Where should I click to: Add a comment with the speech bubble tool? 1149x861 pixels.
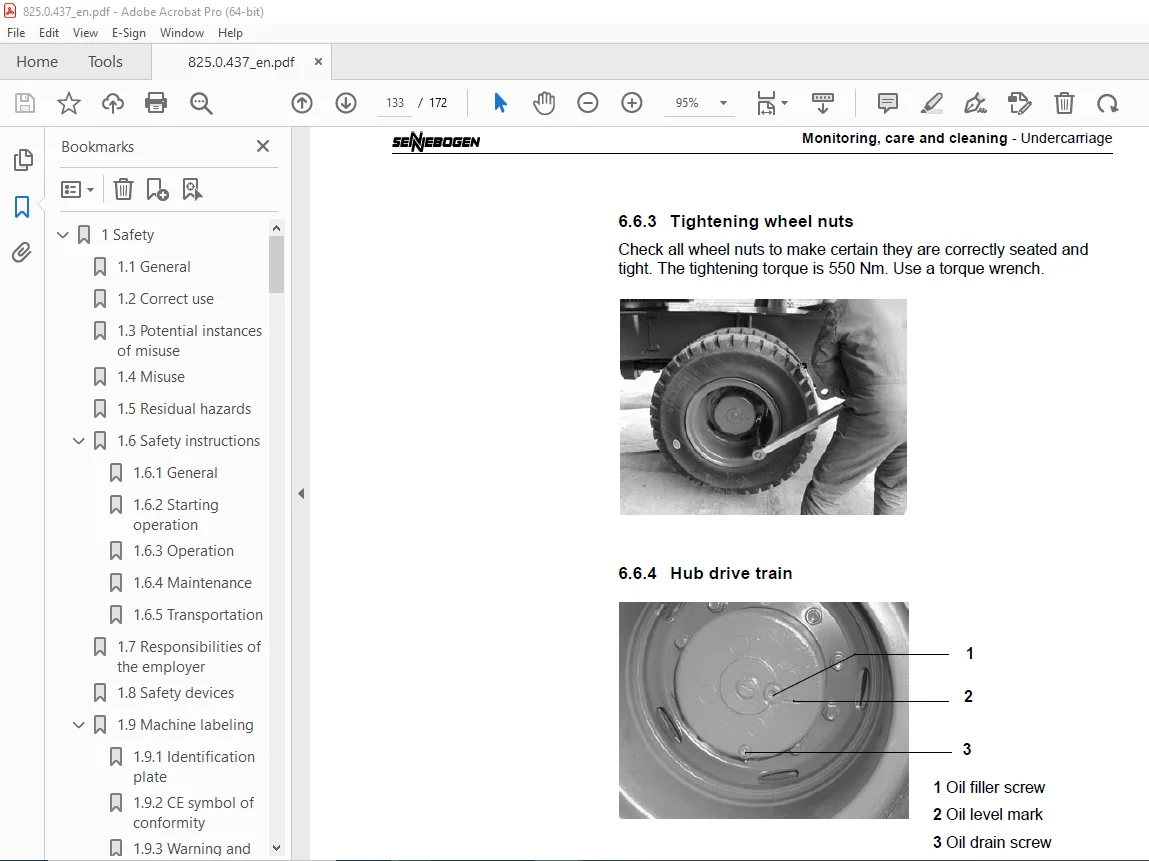pos(886,103)
